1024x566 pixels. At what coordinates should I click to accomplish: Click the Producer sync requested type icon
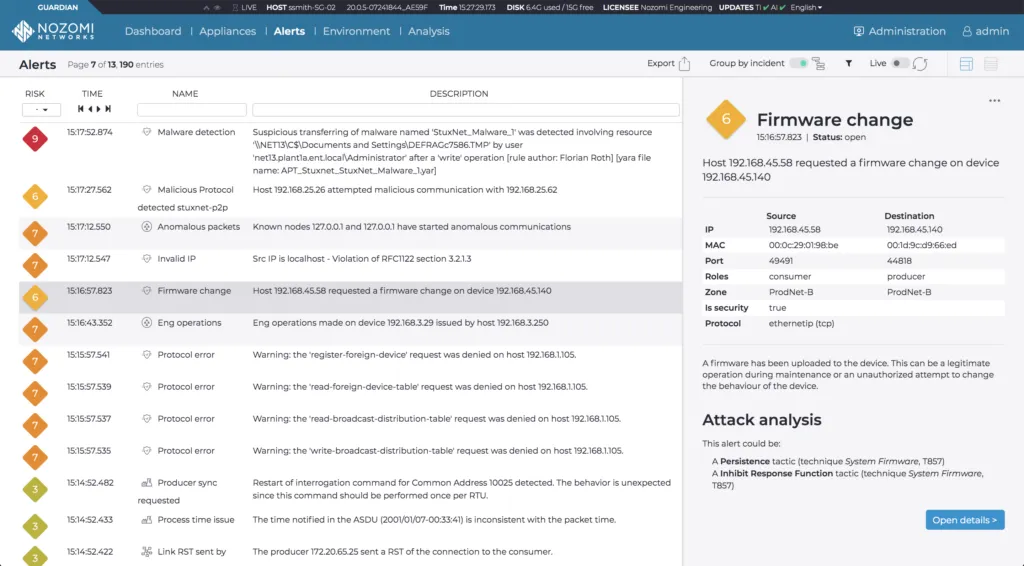pyautogui.click(x=146, y=482)
